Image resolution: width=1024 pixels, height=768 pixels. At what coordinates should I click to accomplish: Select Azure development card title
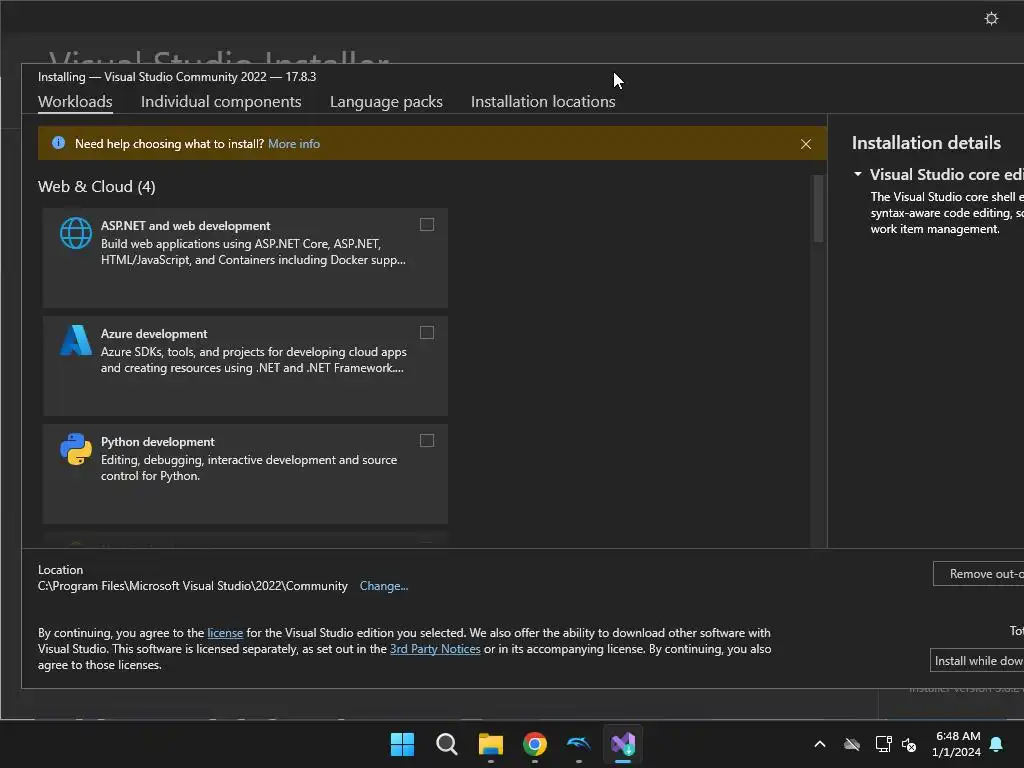coord(153,334)
